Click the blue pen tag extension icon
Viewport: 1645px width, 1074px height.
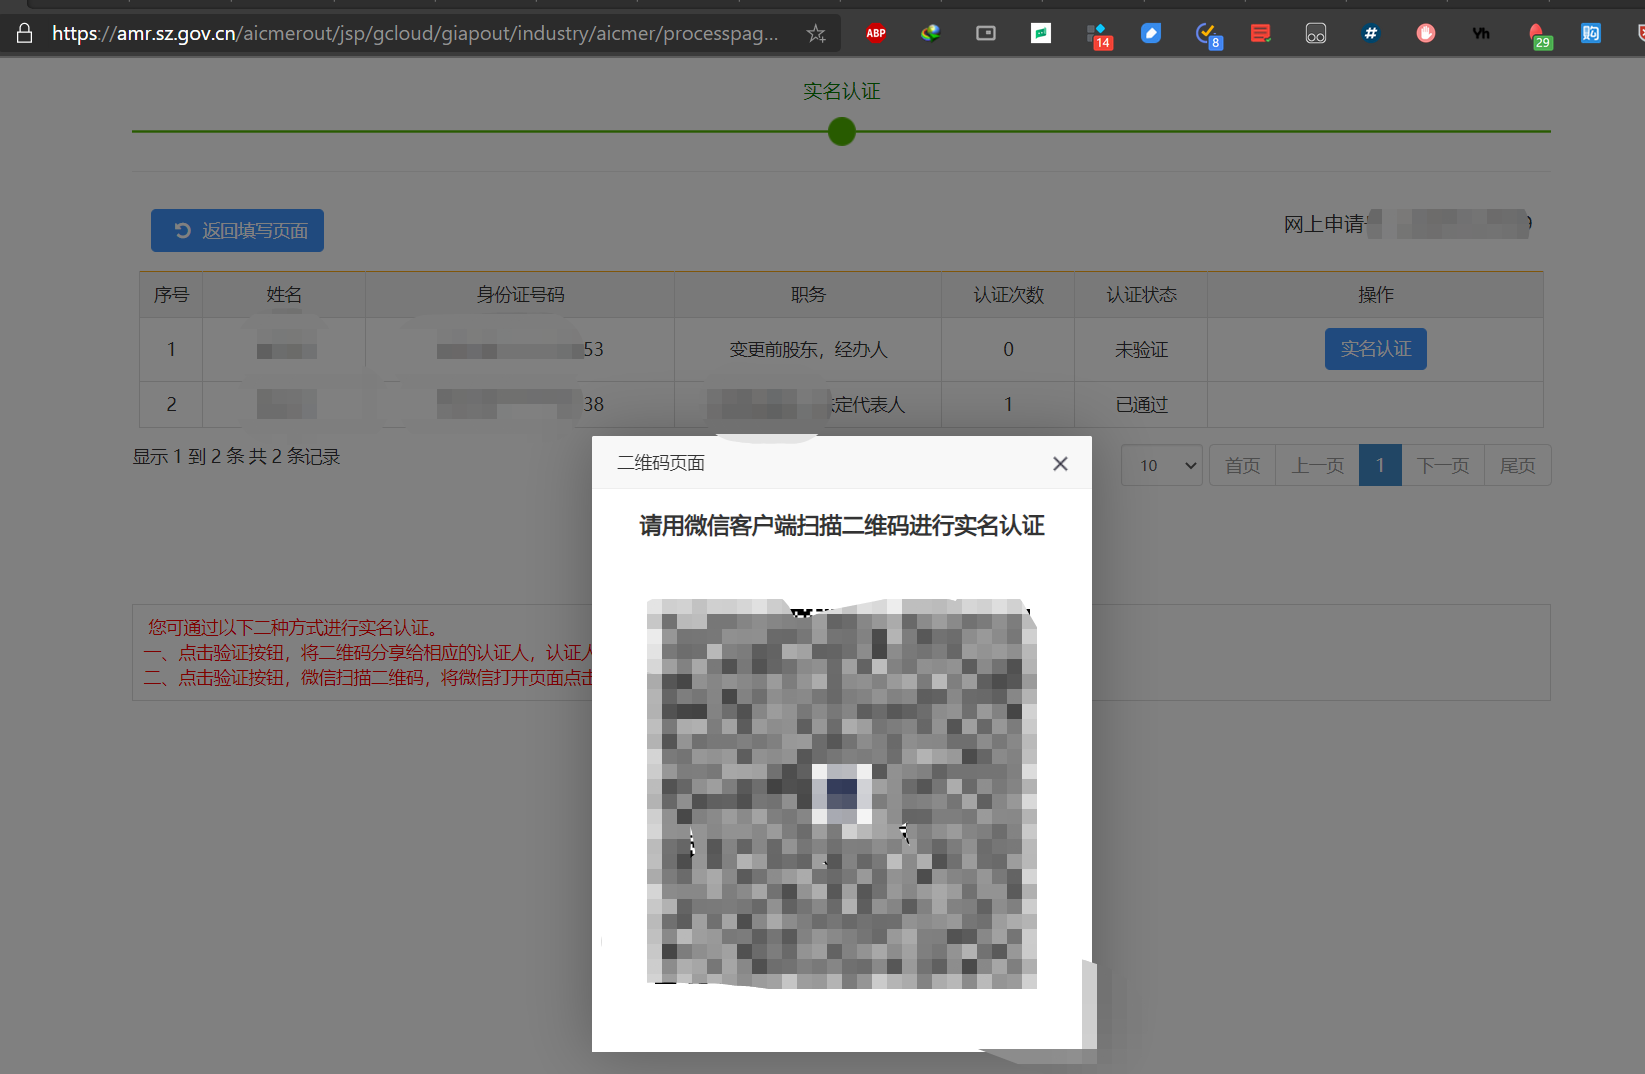(x=1151, y=33)
